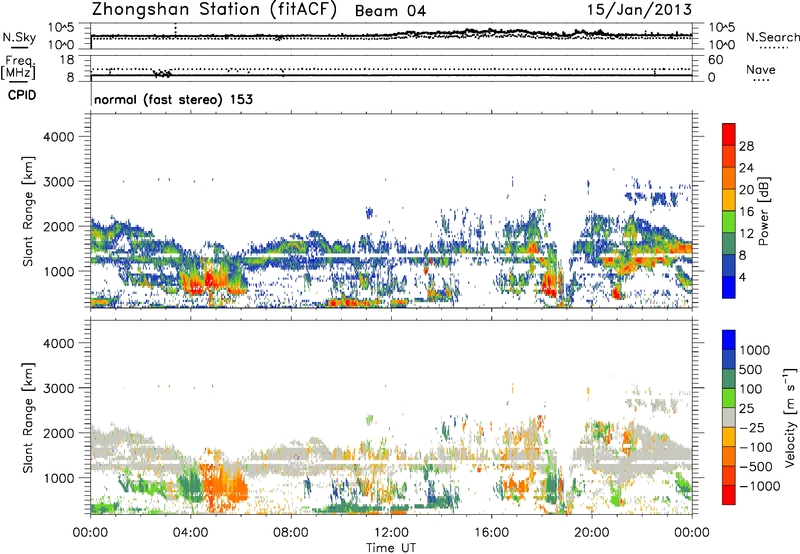Image resolution: width=800 pixels, height=554 pixels.
Task: Select the Beam 04 label
Action: pyautogui.click(x=390, y=11)
